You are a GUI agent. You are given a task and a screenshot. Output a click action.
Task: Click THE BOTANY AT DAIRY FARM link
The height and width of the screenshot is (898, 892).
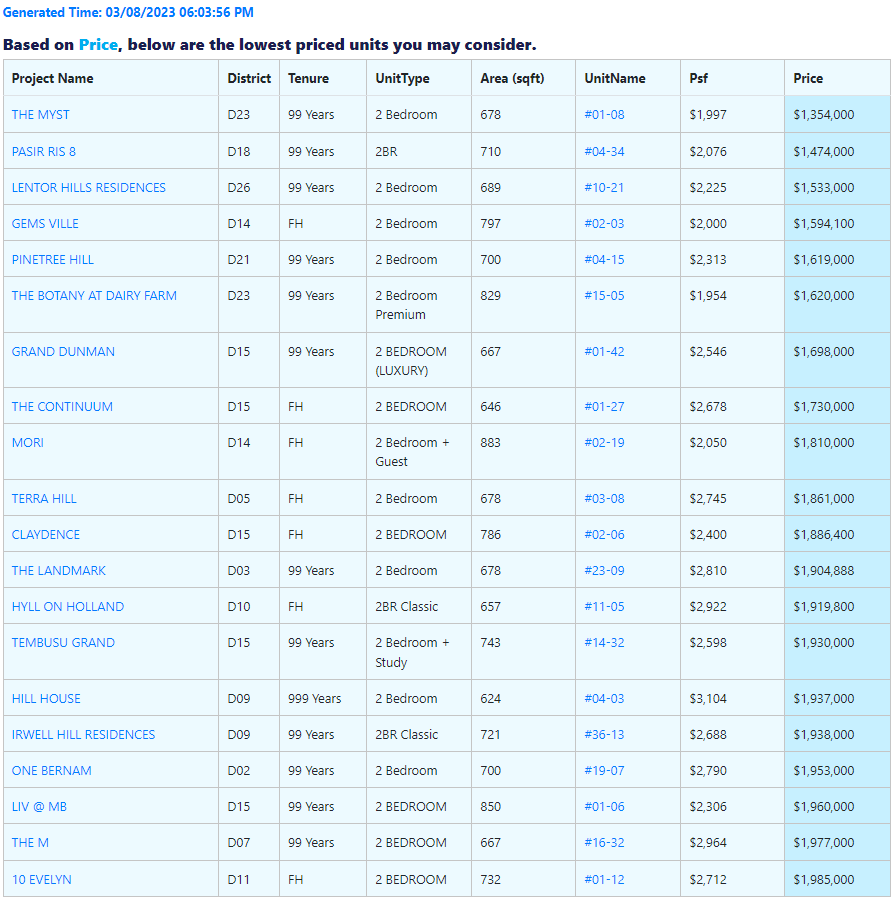click(94, 296)
